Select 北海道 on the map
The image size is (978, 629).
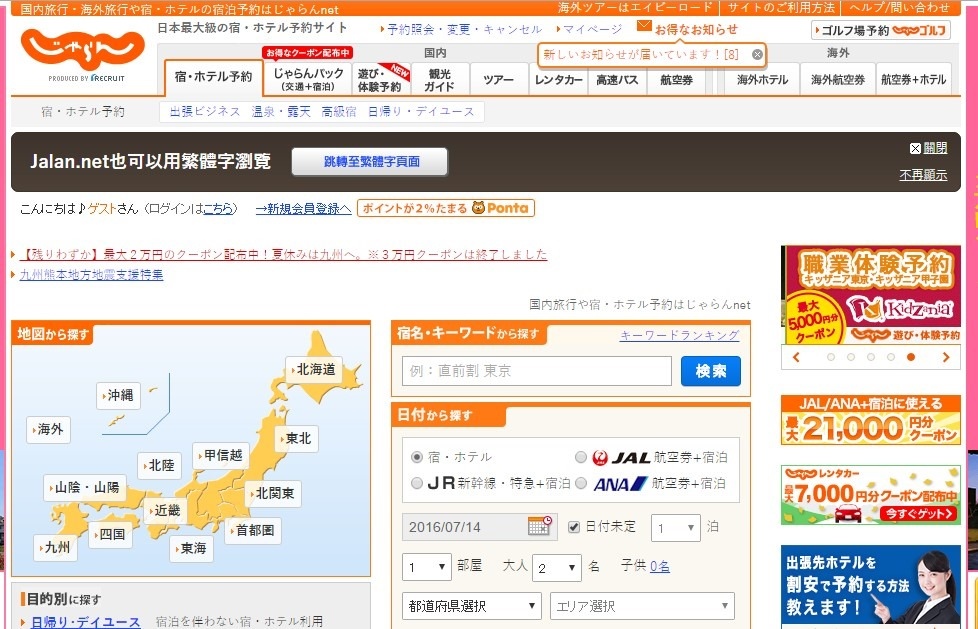[x=314, y=369]
